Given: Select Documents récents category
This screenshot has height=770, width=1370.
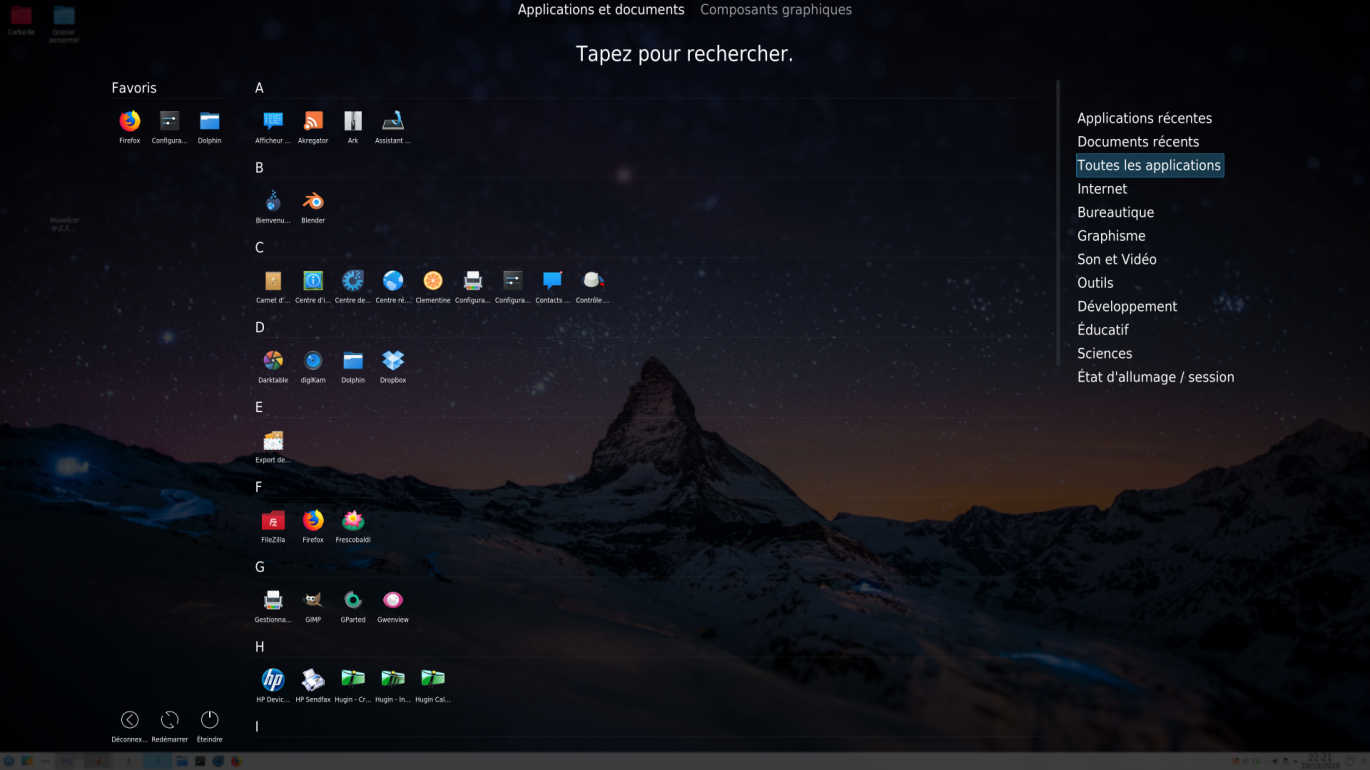Looking at the screenshot, I should 1138,142.
